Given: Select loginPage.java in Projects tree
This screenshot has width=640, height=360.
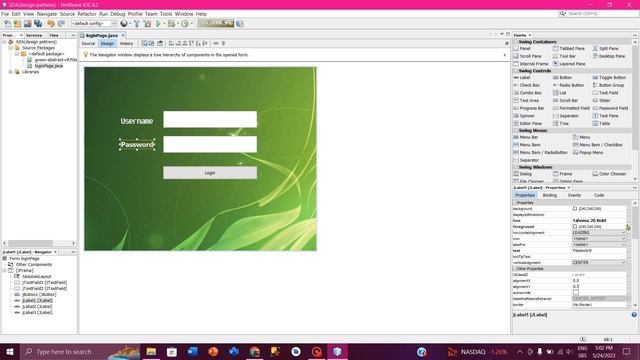Looking at the screenshot, I should tap(49, 66).
